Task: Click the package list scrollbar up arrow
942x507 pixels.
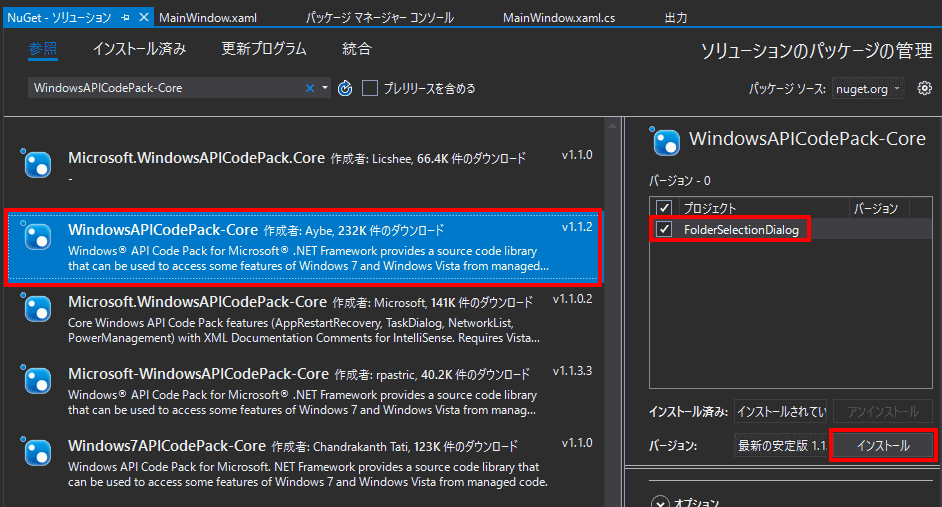Action: tap(612, 126)
